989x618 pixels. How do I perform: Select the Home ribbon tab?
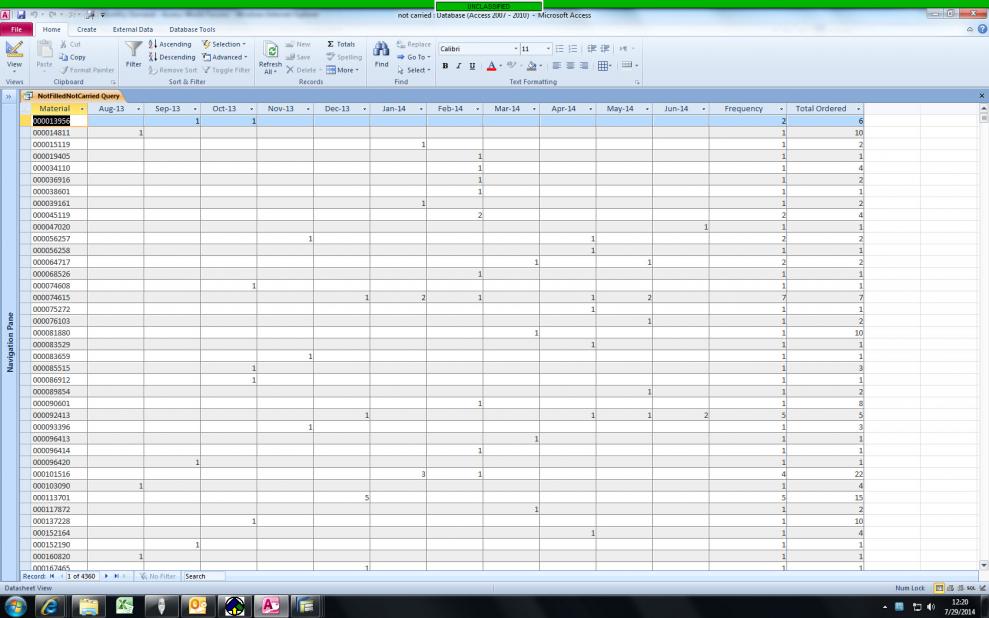[52, 29]
